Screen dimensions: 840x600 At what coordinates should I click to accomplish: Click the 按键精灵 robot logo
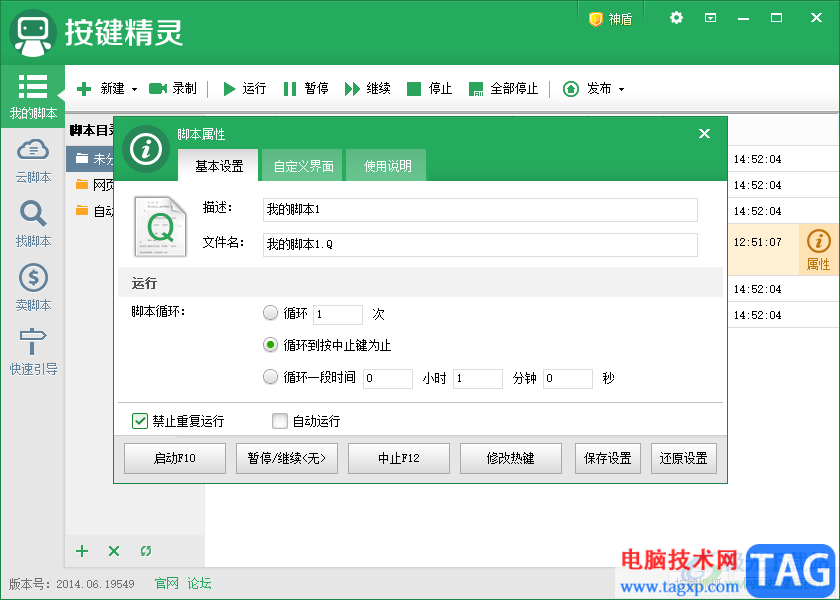[x=33, y=33]
